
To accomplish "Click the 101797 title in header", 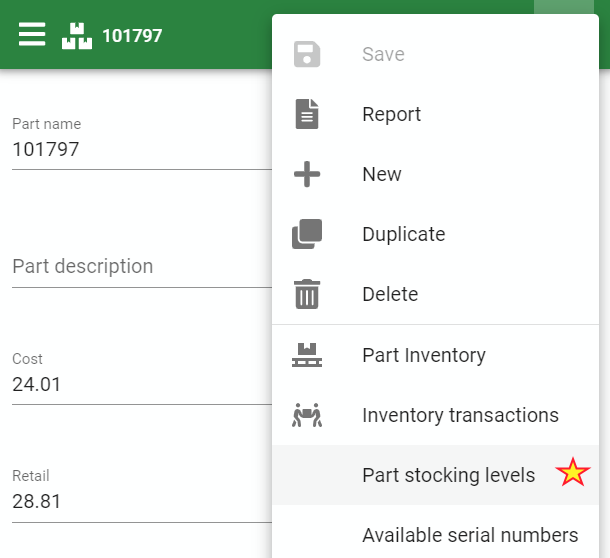I will (x=132, y=36).
